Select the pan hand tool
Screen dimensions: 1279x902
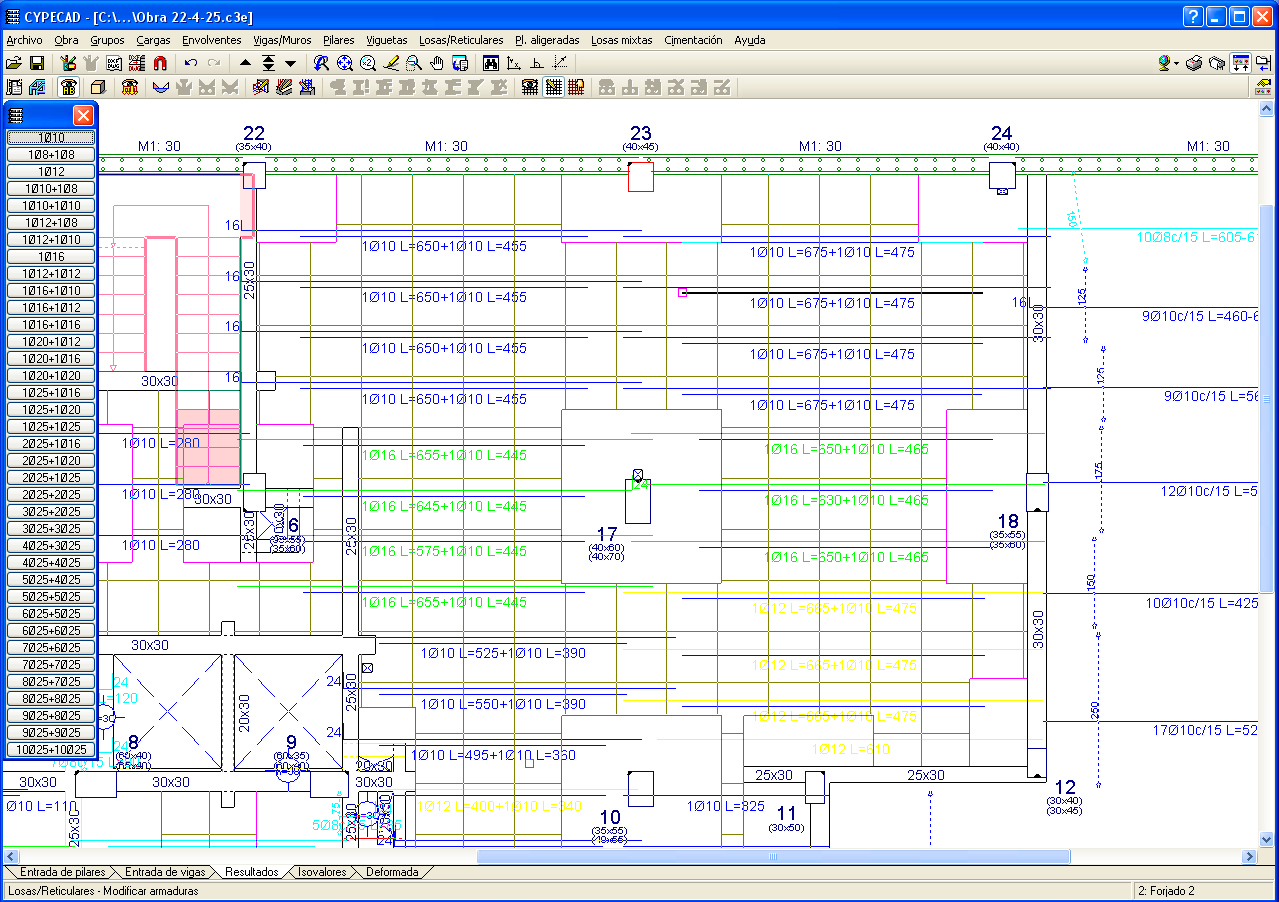[437, 63]
